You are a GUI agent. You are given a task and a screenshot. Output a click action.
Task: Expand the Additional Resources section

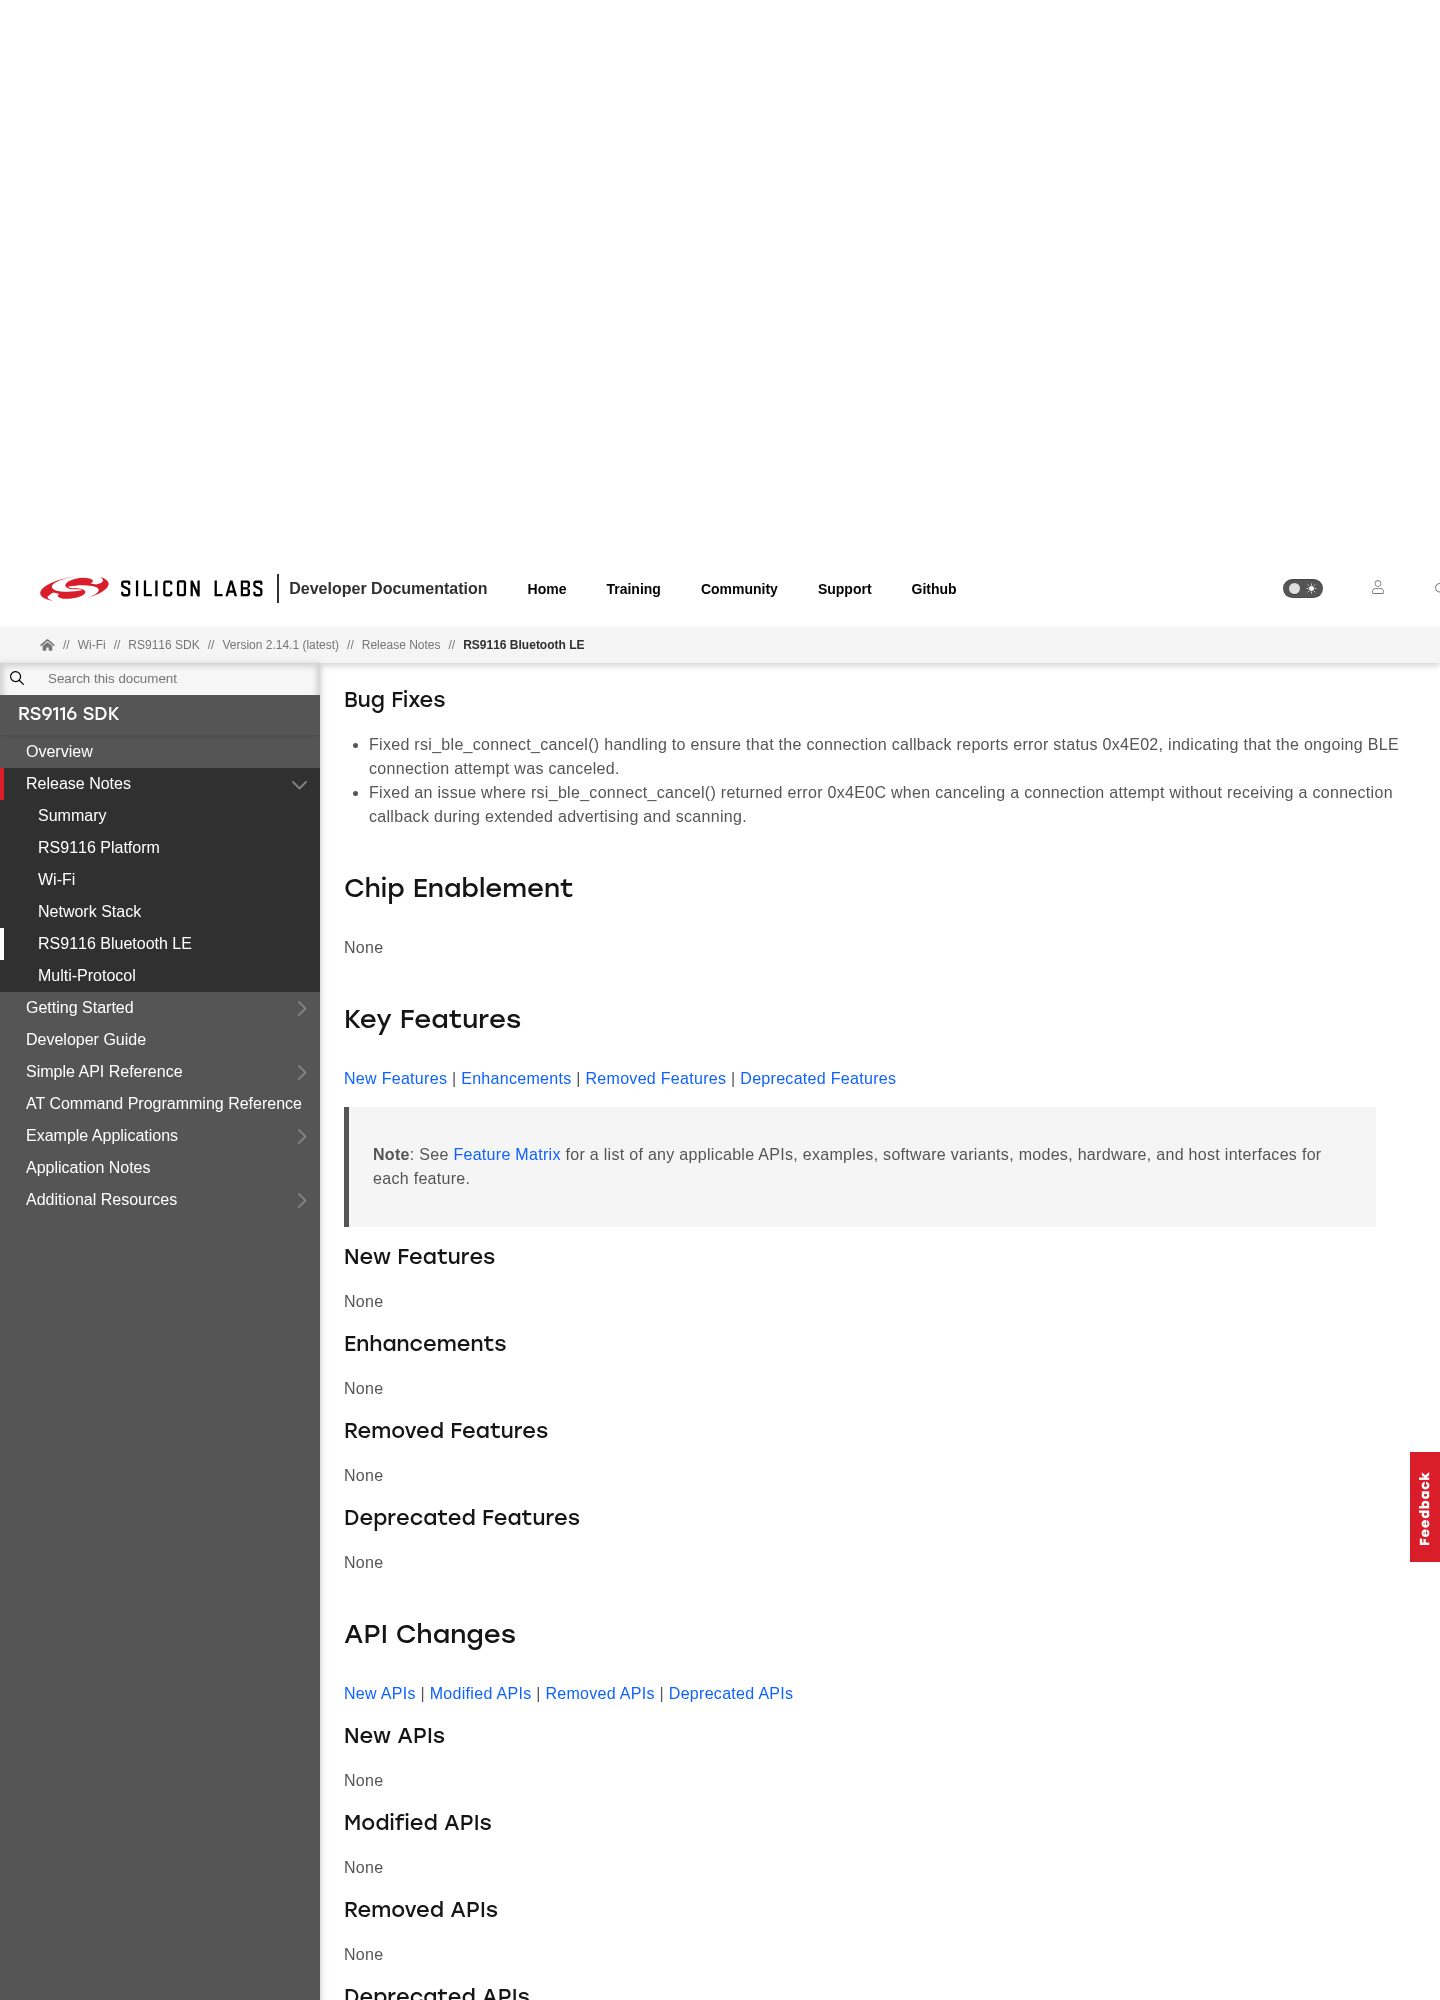(x=302, y=1200)
